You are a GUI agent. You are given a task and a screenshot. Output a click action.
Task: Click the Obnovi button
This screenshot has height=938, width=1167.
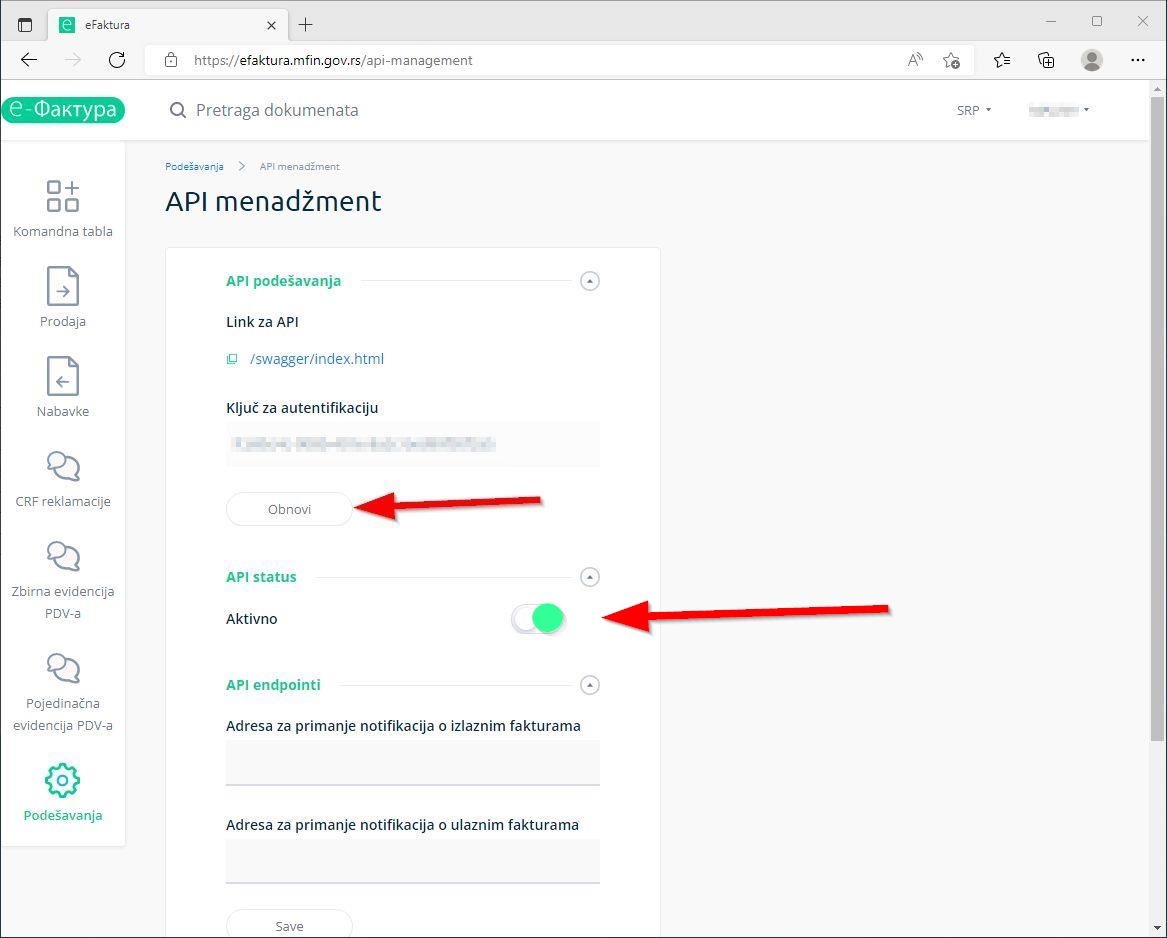[x=289, y=509]
